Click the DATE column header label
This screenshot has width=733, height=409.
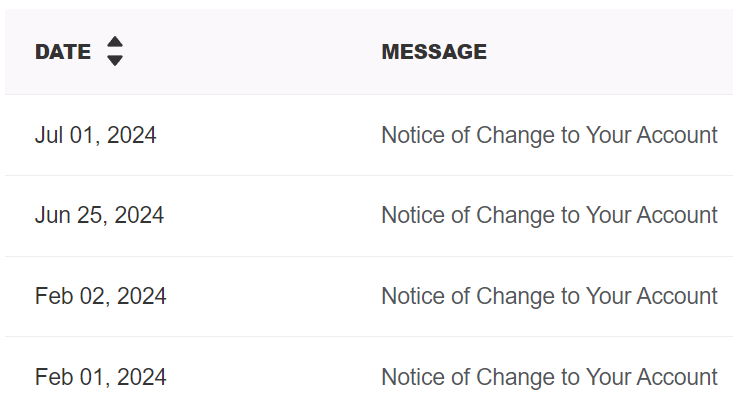coord(63,52)
